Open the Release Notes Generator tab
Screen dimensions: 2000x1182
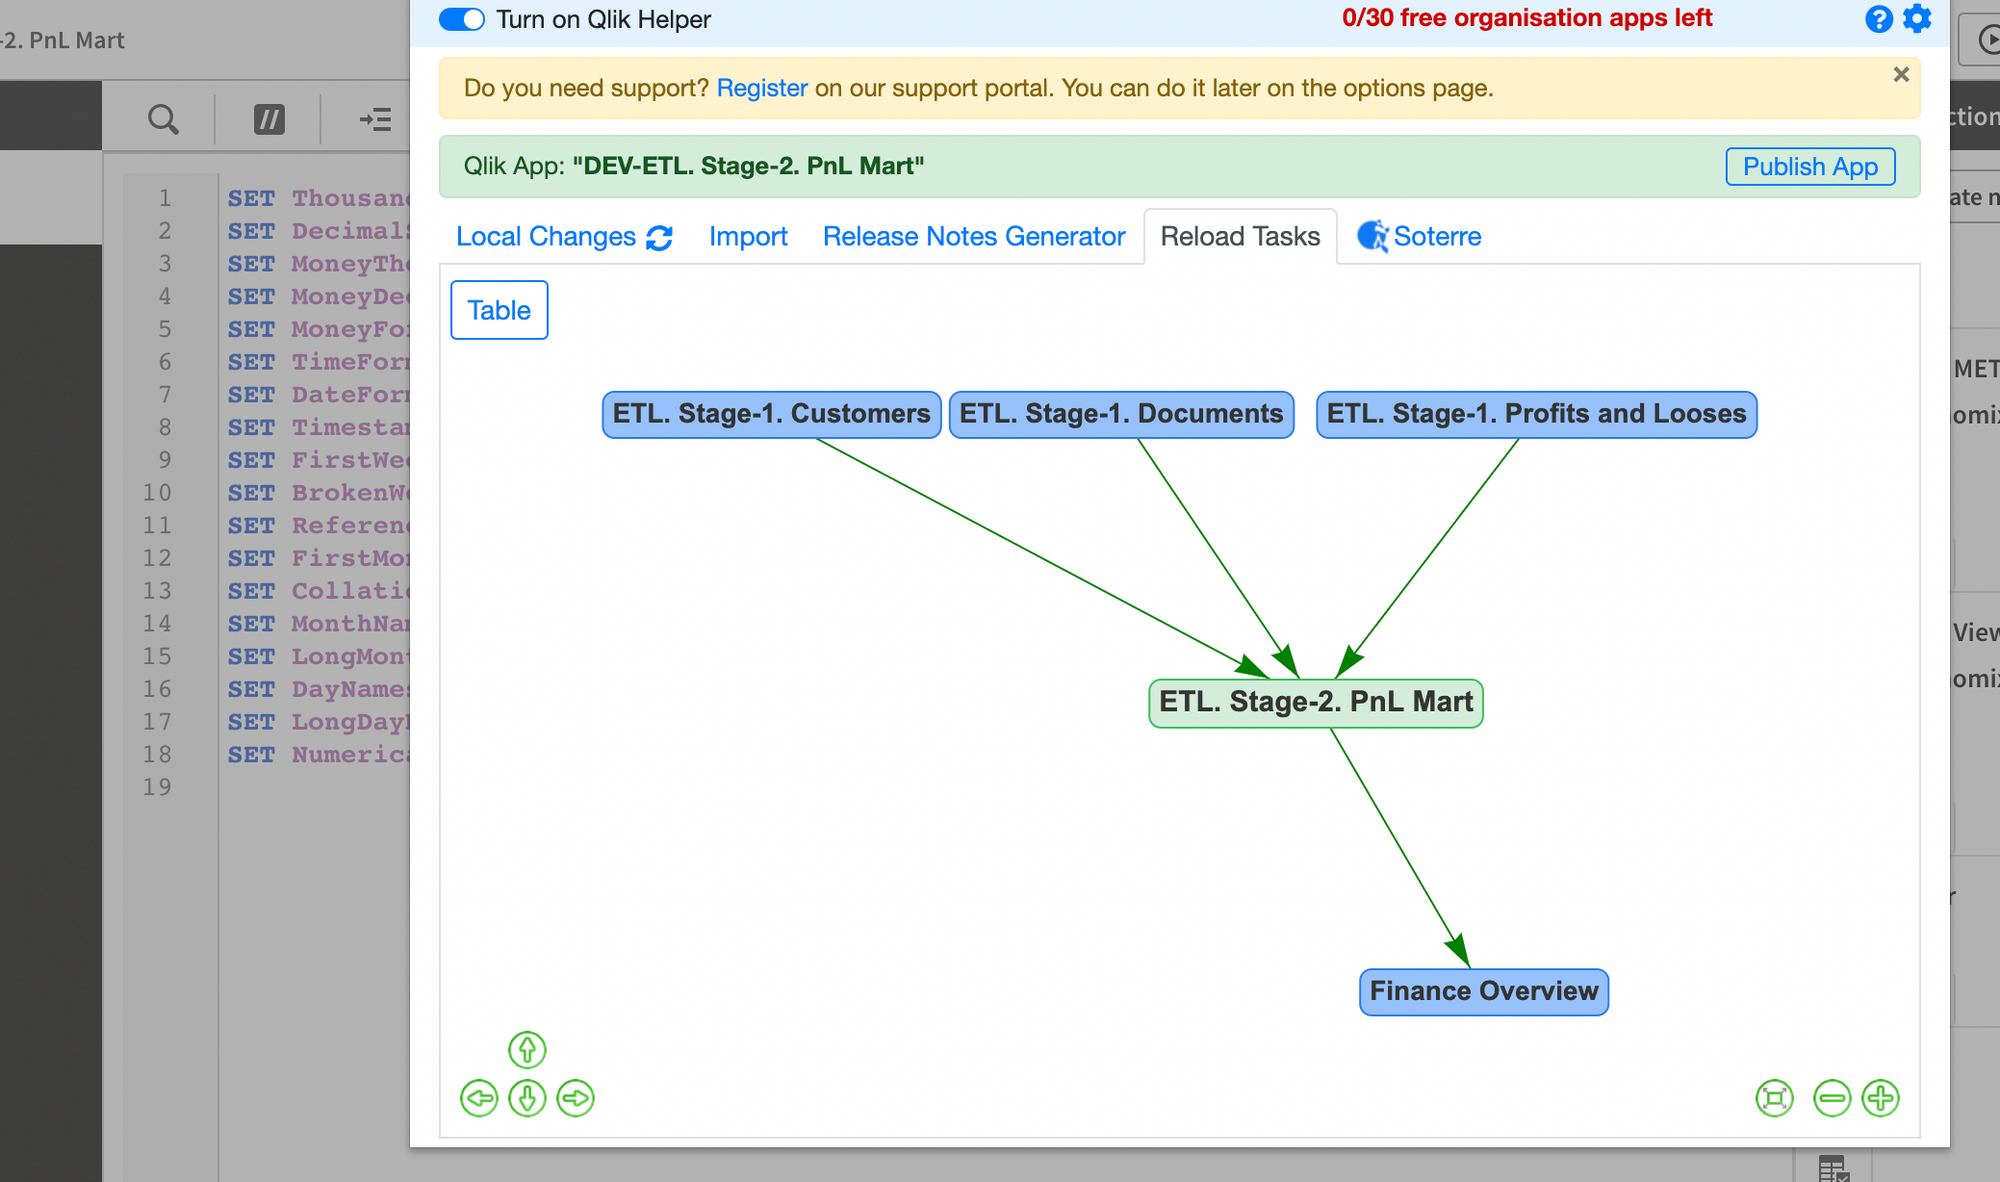(x=974, y=237)
